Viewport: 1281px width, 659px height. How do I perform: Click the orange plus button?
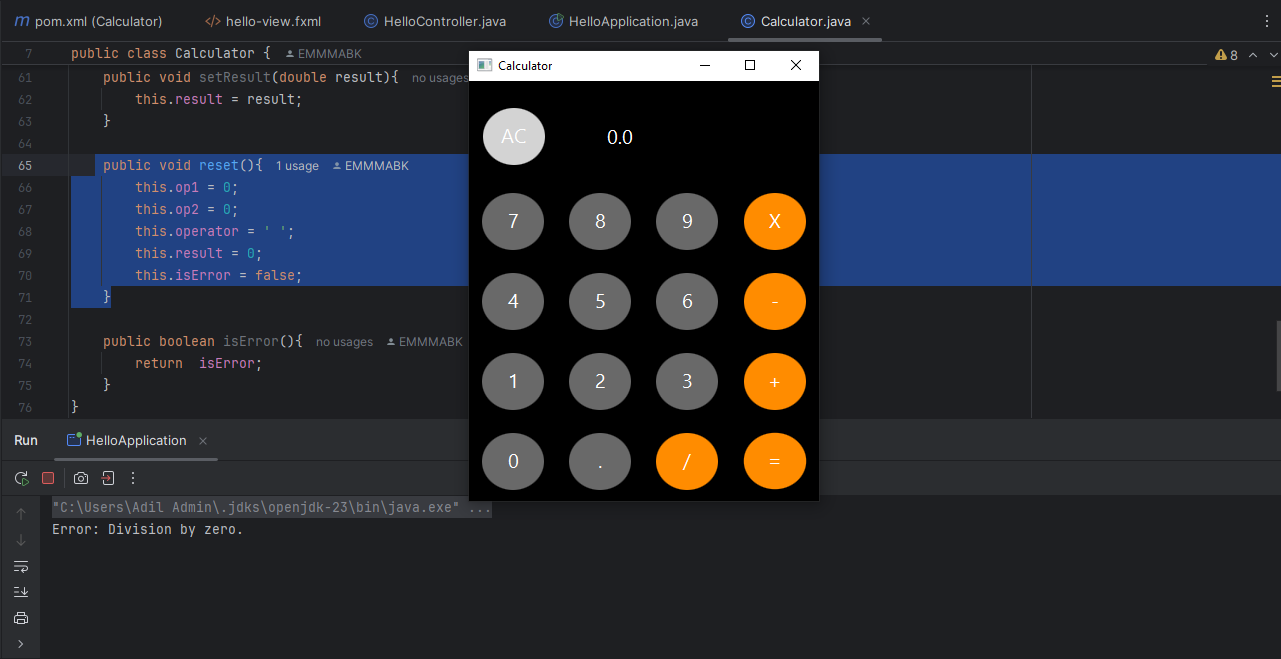(x=775, y=381)
